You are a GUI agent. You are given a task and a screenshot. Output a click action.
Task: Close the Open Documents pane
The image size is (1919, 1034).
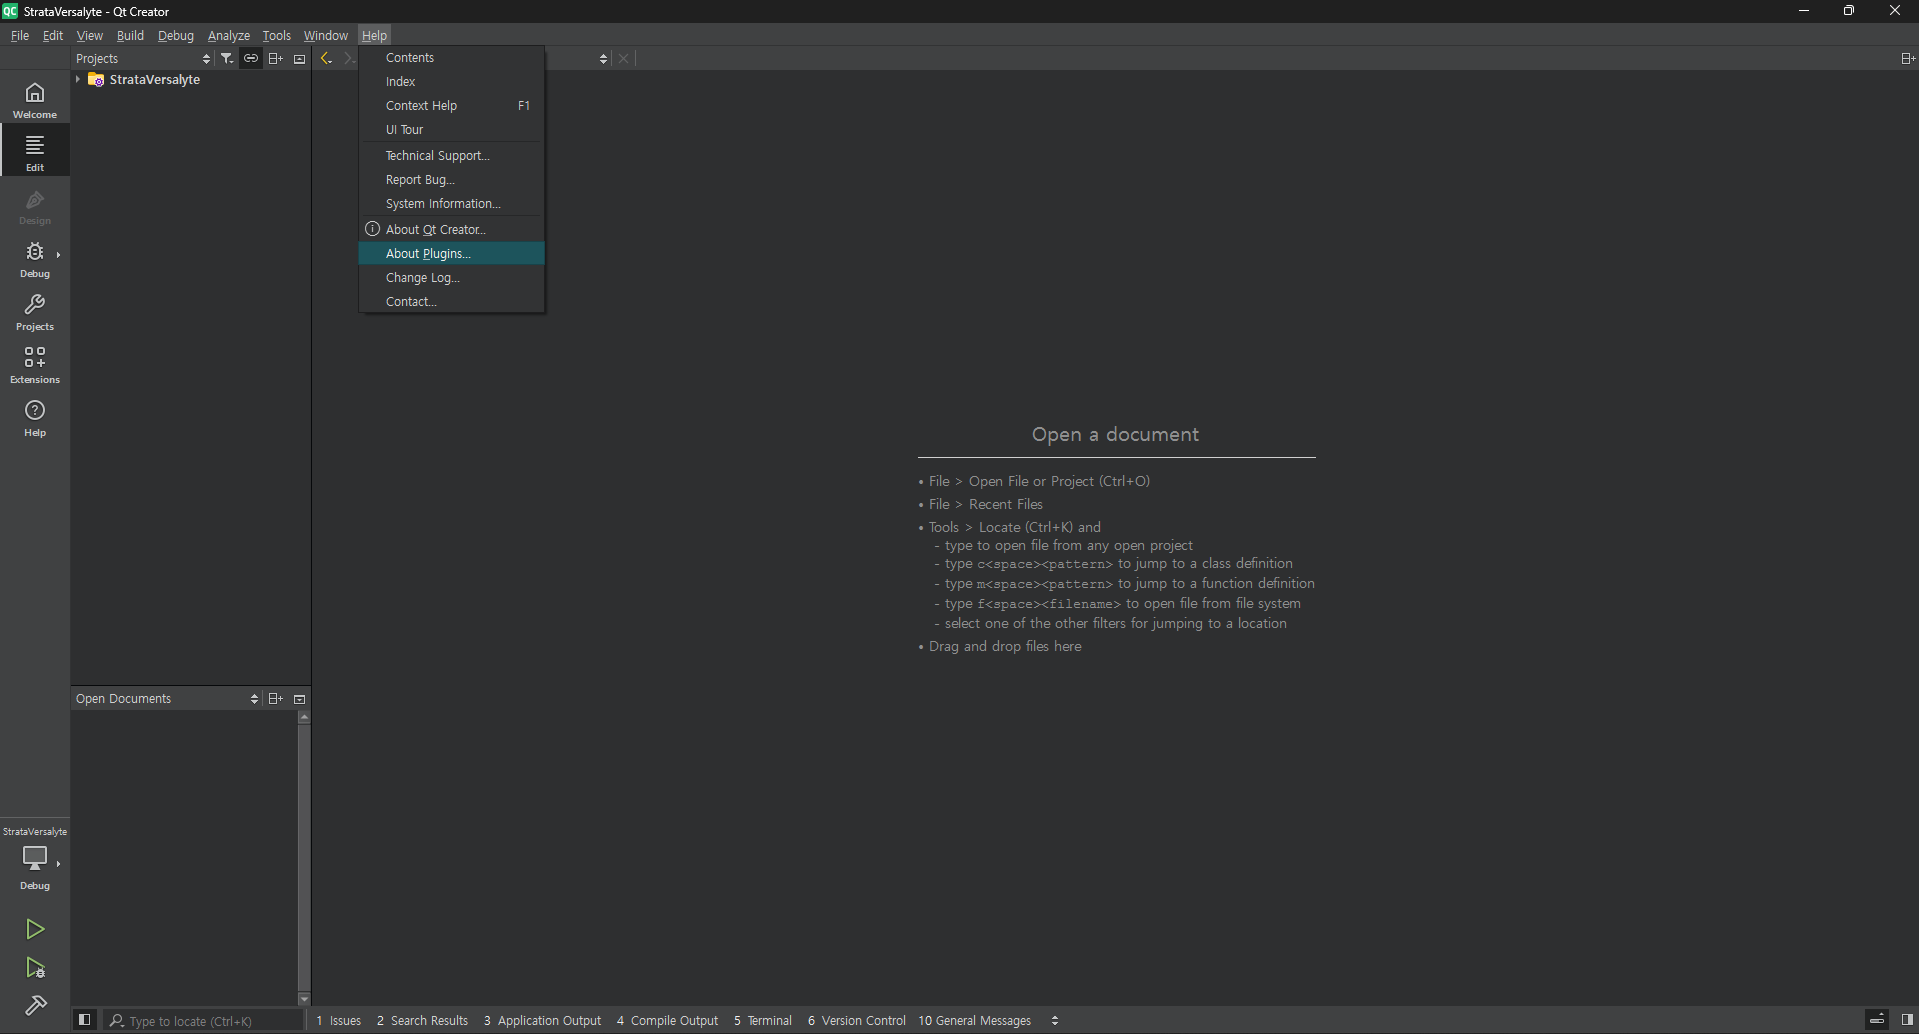tap(299, 699)
